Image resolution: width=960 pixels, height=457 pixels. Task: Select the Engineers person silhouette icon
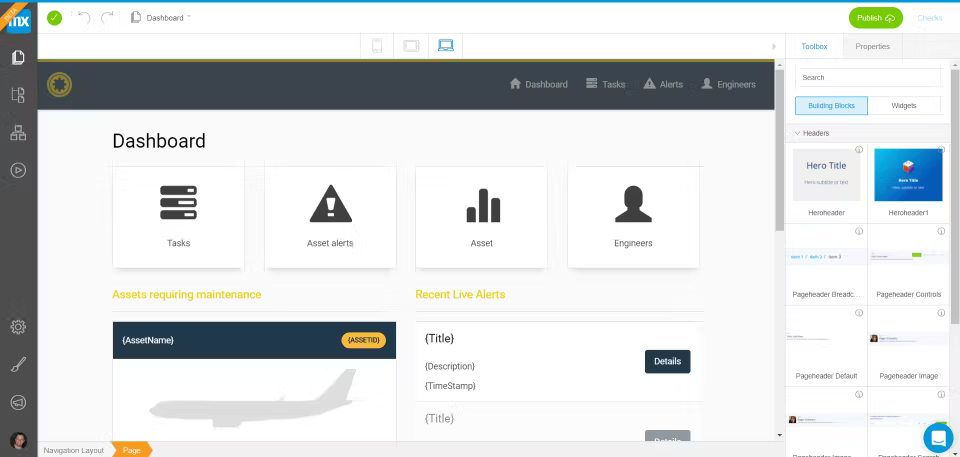tap(633, 204)
